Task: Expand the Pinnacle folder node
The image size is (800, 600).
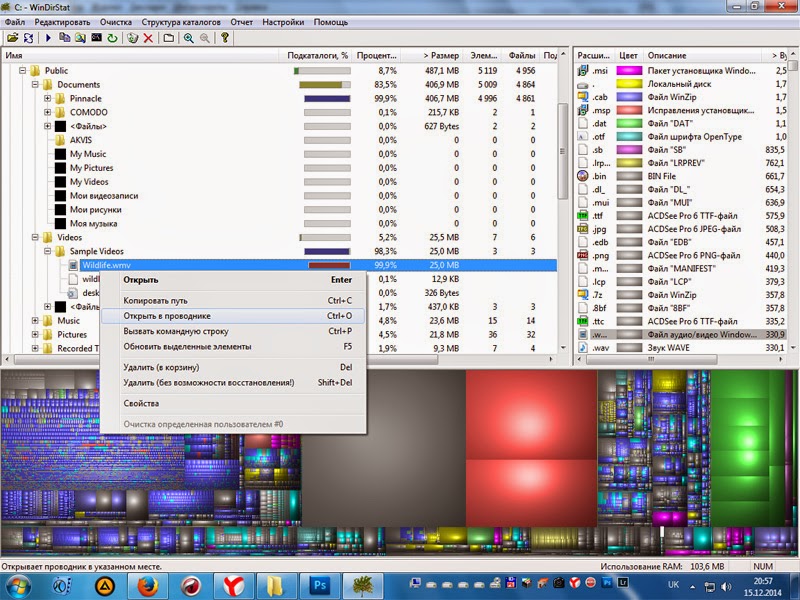Action: tap(47, 98)
